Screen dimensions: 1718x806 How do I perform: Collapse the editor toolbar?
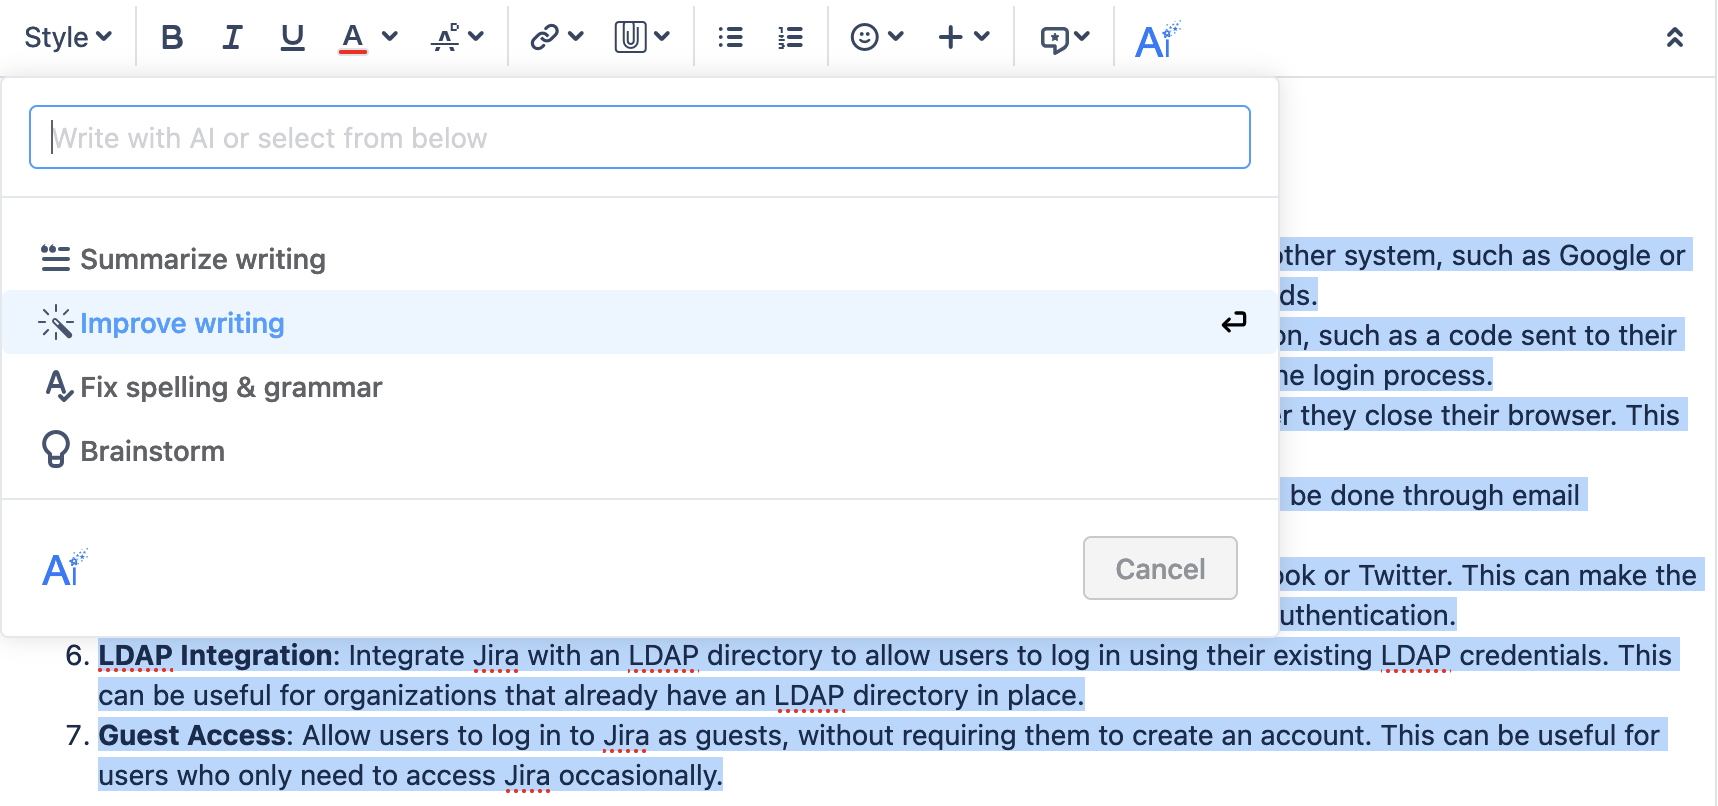(1675, 38)
